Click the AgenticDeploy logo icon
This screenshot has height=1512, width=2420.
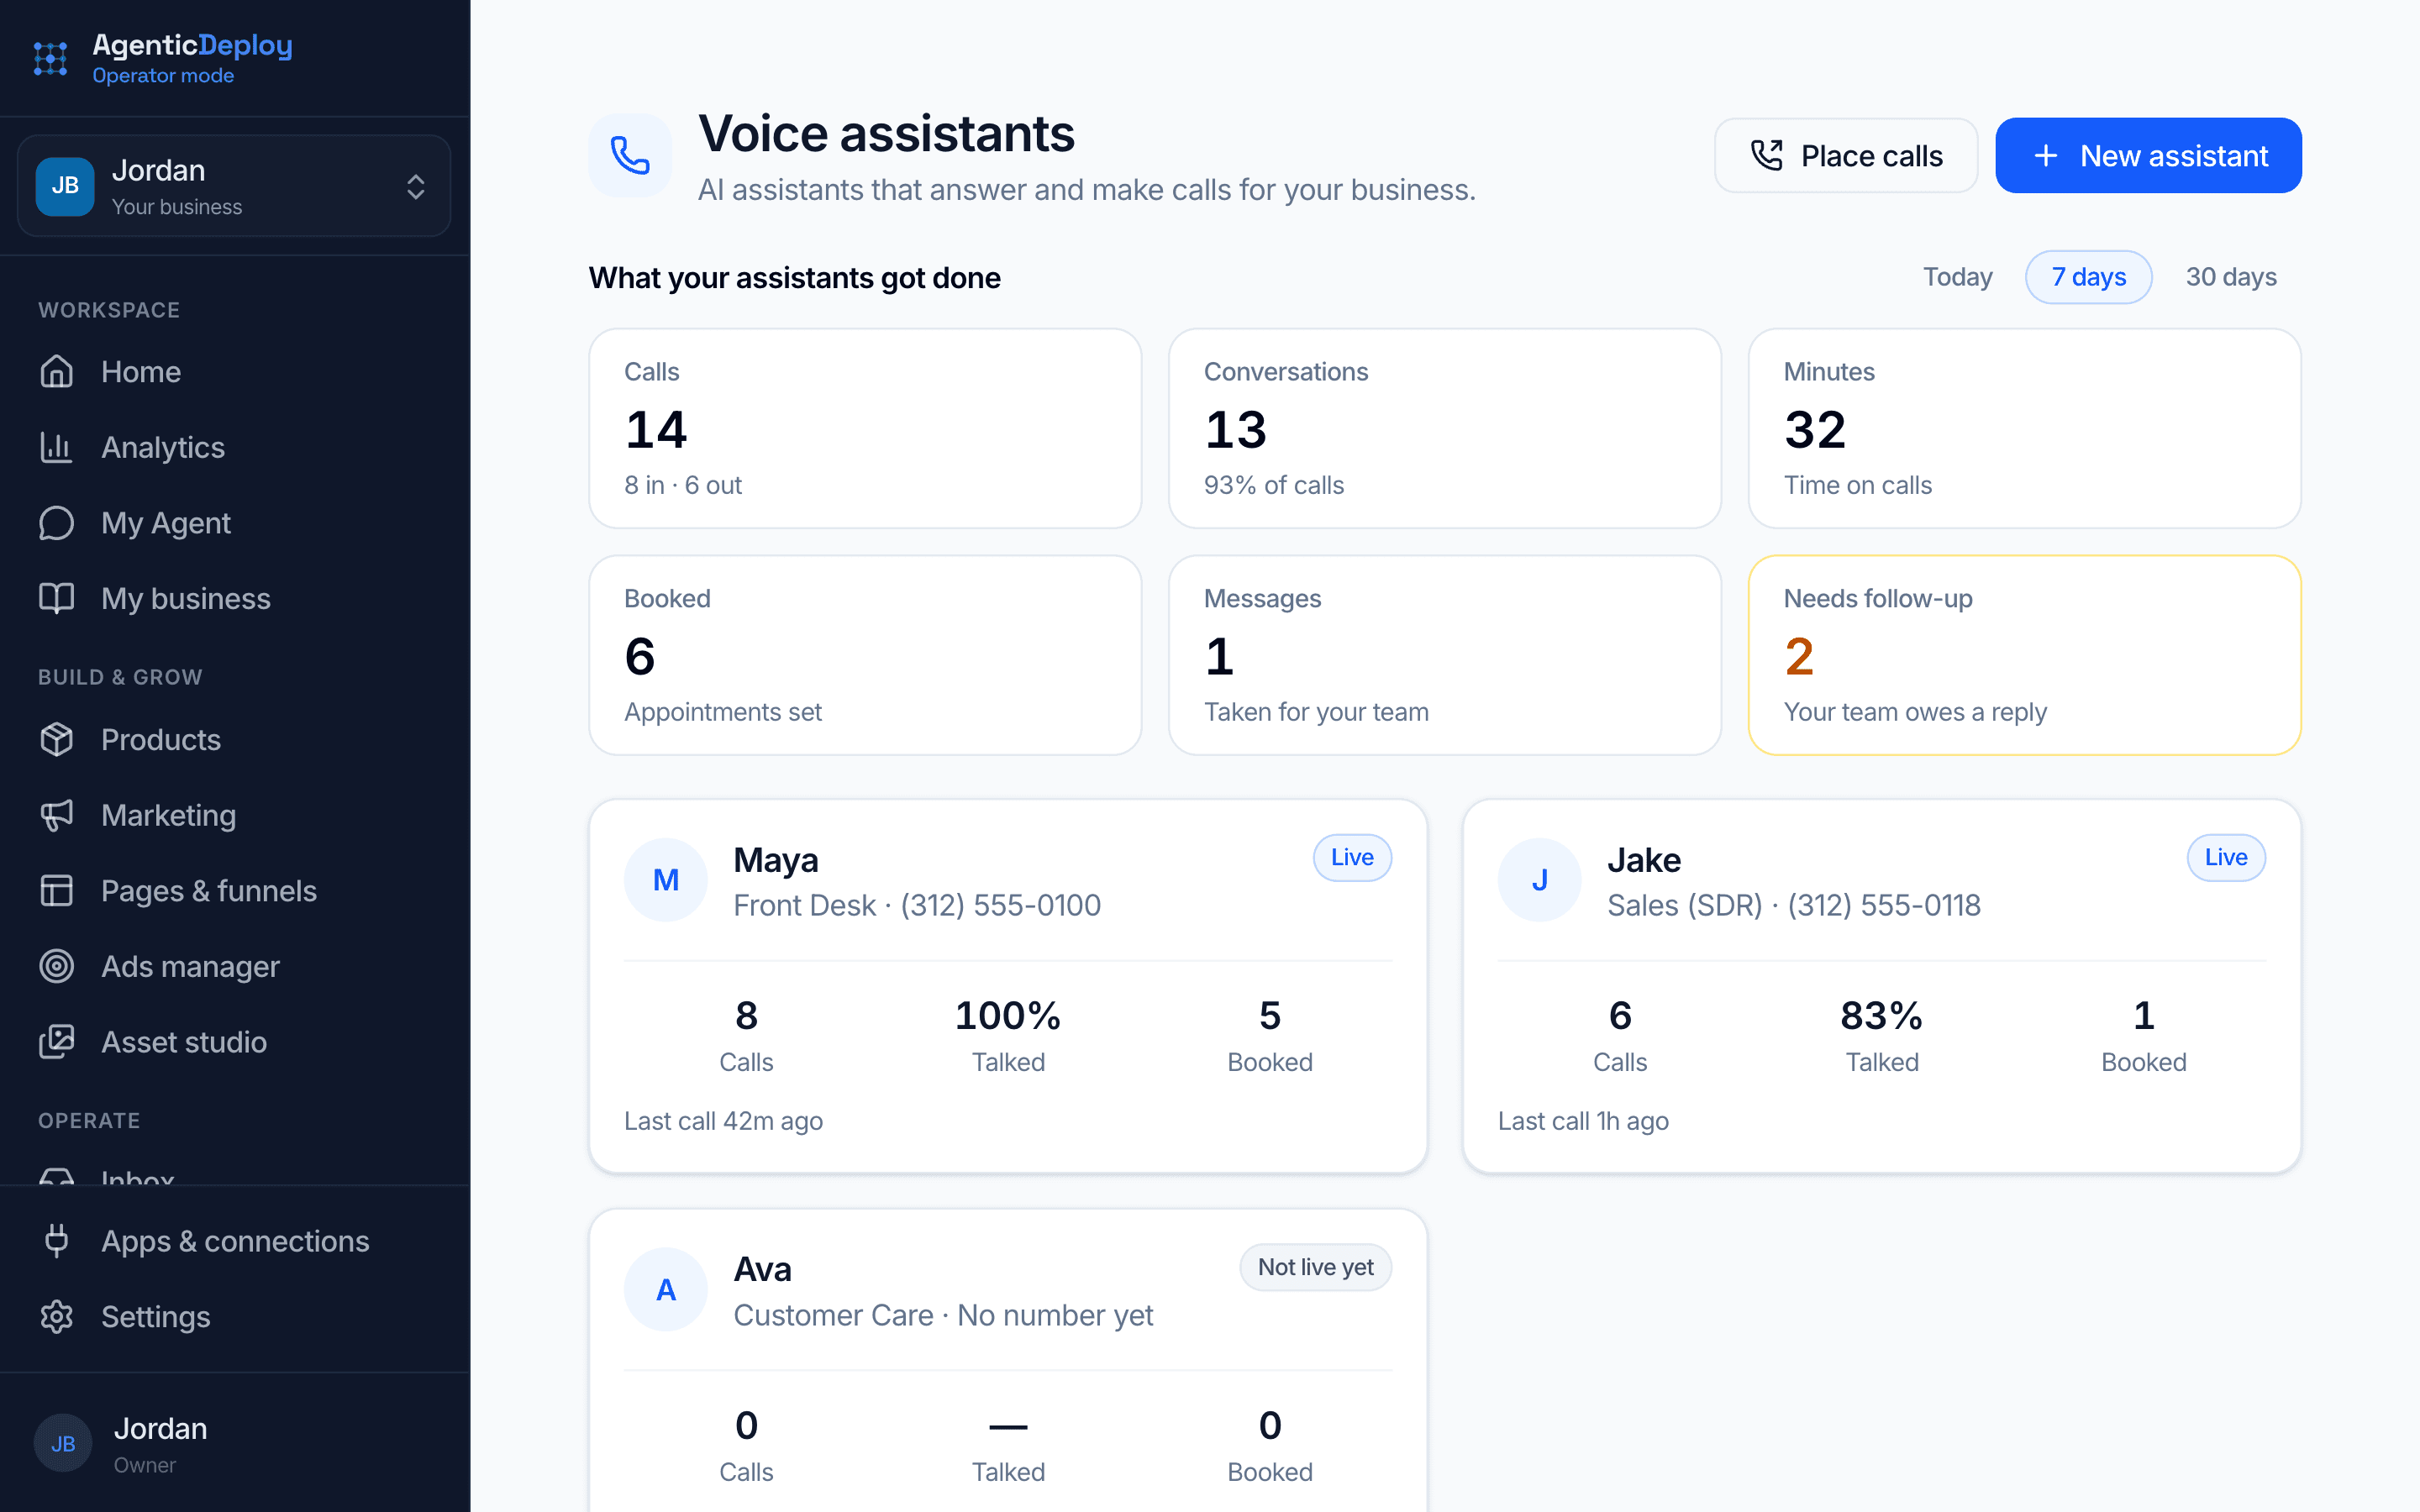pos(50,58)
